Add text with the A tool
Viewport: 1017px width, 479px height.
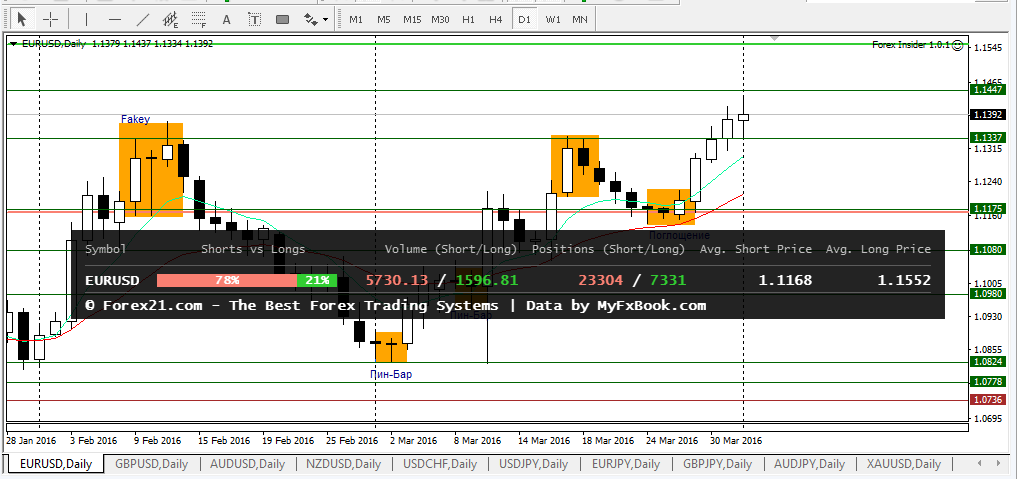(226, 19)
